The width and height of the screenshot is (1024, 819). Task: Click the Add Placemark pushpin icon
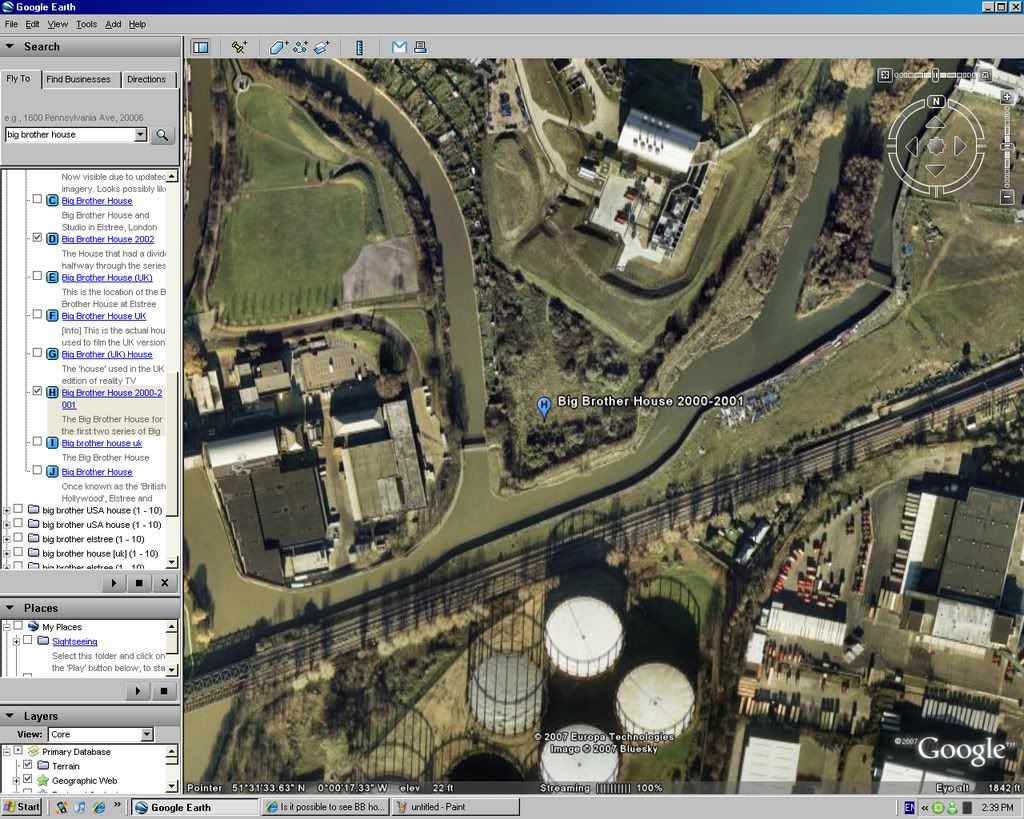tap(238, 47)
